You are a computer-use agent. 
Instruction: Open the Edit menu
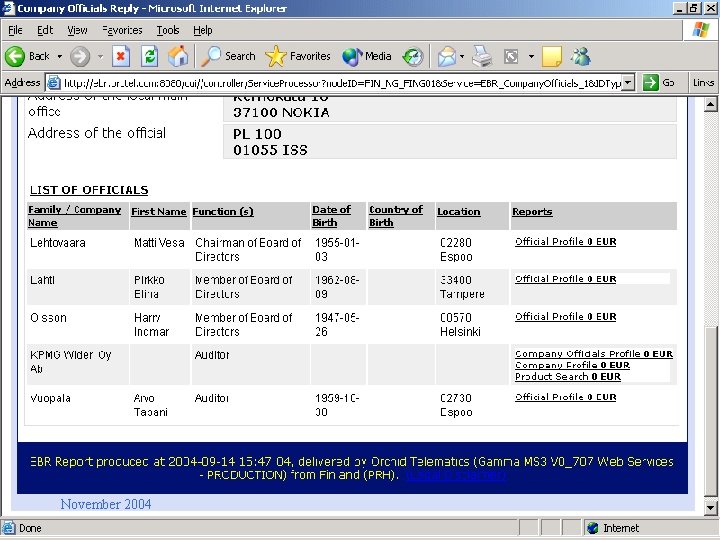[45, 30]
